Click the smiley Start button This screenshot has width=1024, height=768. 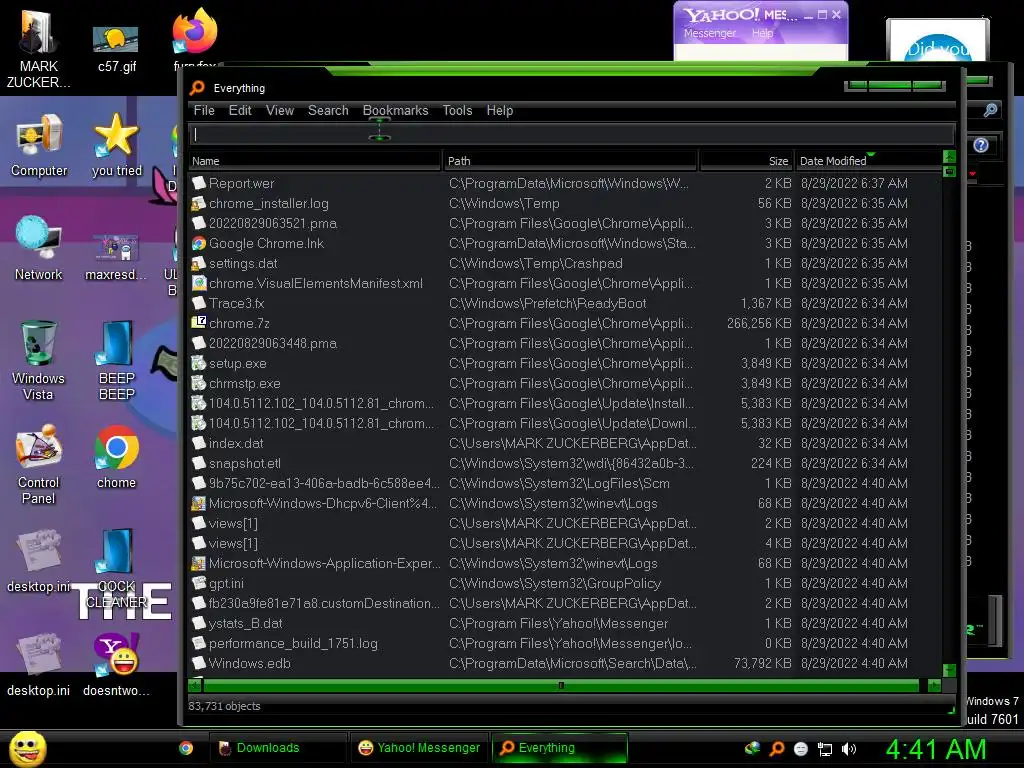[27, 748]
